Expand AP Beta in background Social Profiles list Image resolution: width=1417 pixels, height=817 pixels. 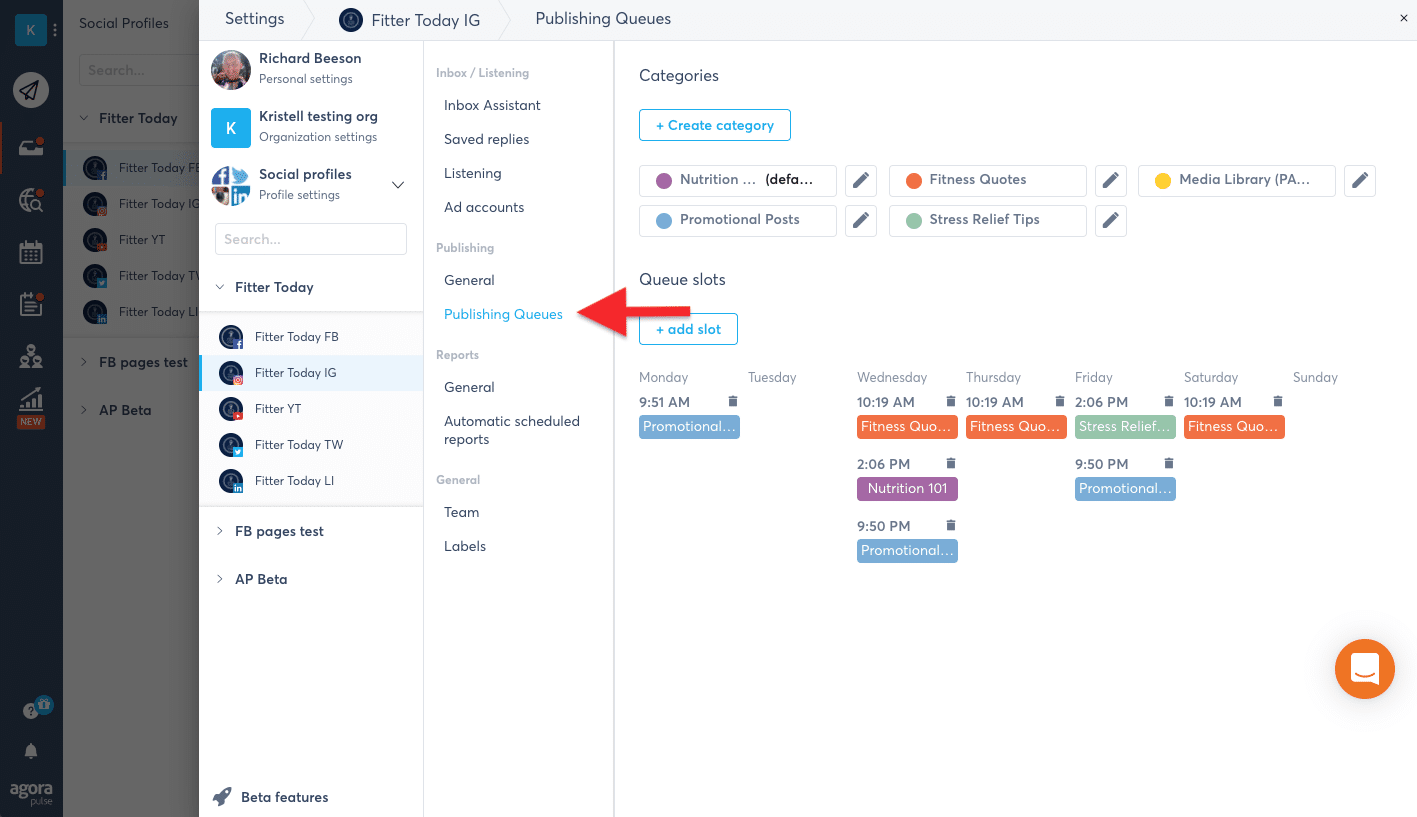click(84, 410)
